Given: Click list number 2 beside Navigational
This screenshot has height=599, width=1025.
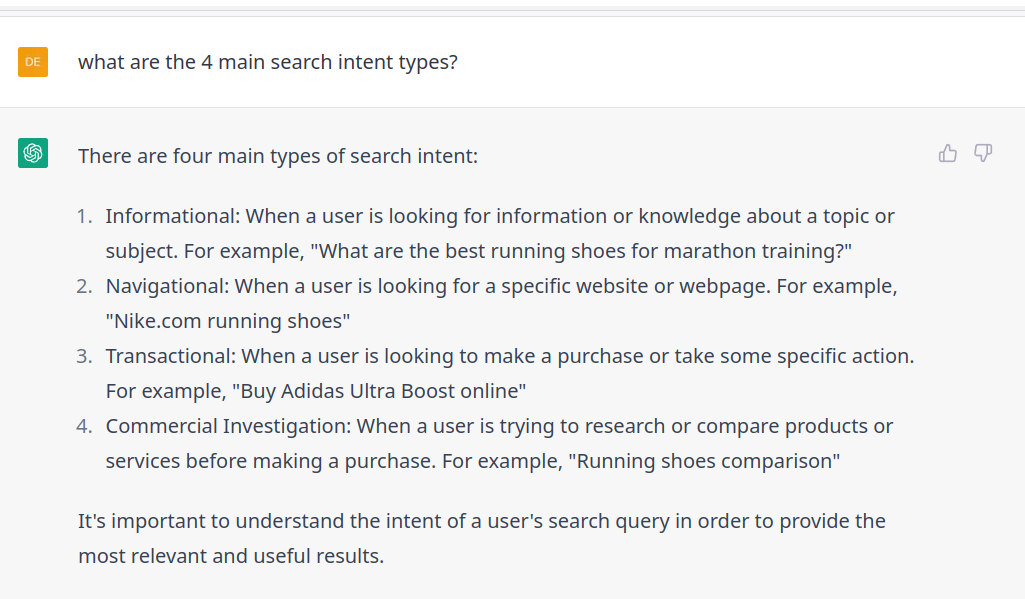Looking at the screenshot, I should click(x=85, y=286).
